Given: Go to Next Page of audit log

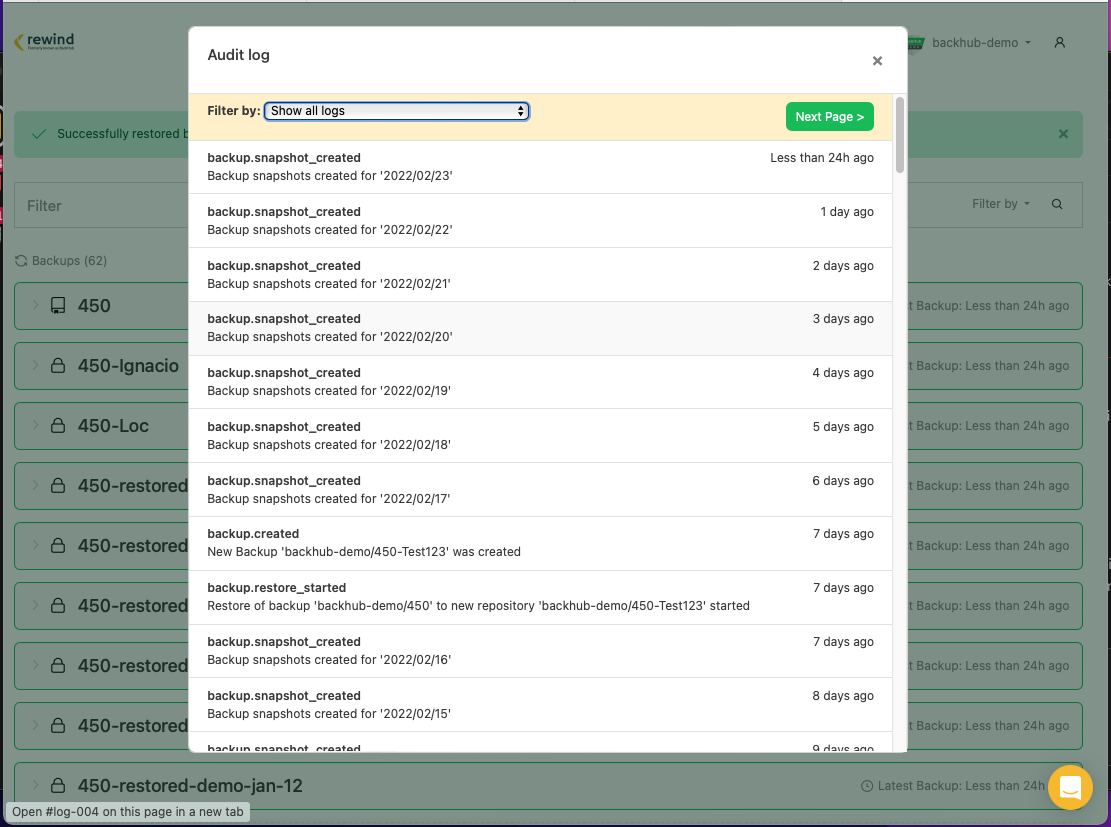Looking at the screenshot, I should [x=829, y=116].
